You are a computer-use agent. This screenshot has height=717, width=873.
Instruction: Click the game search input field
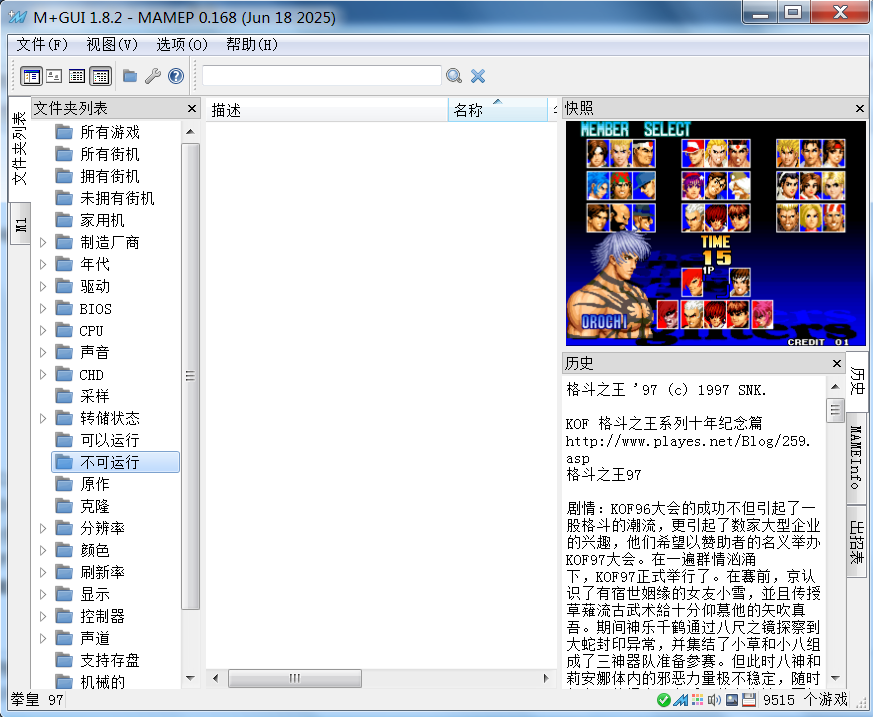322,76
